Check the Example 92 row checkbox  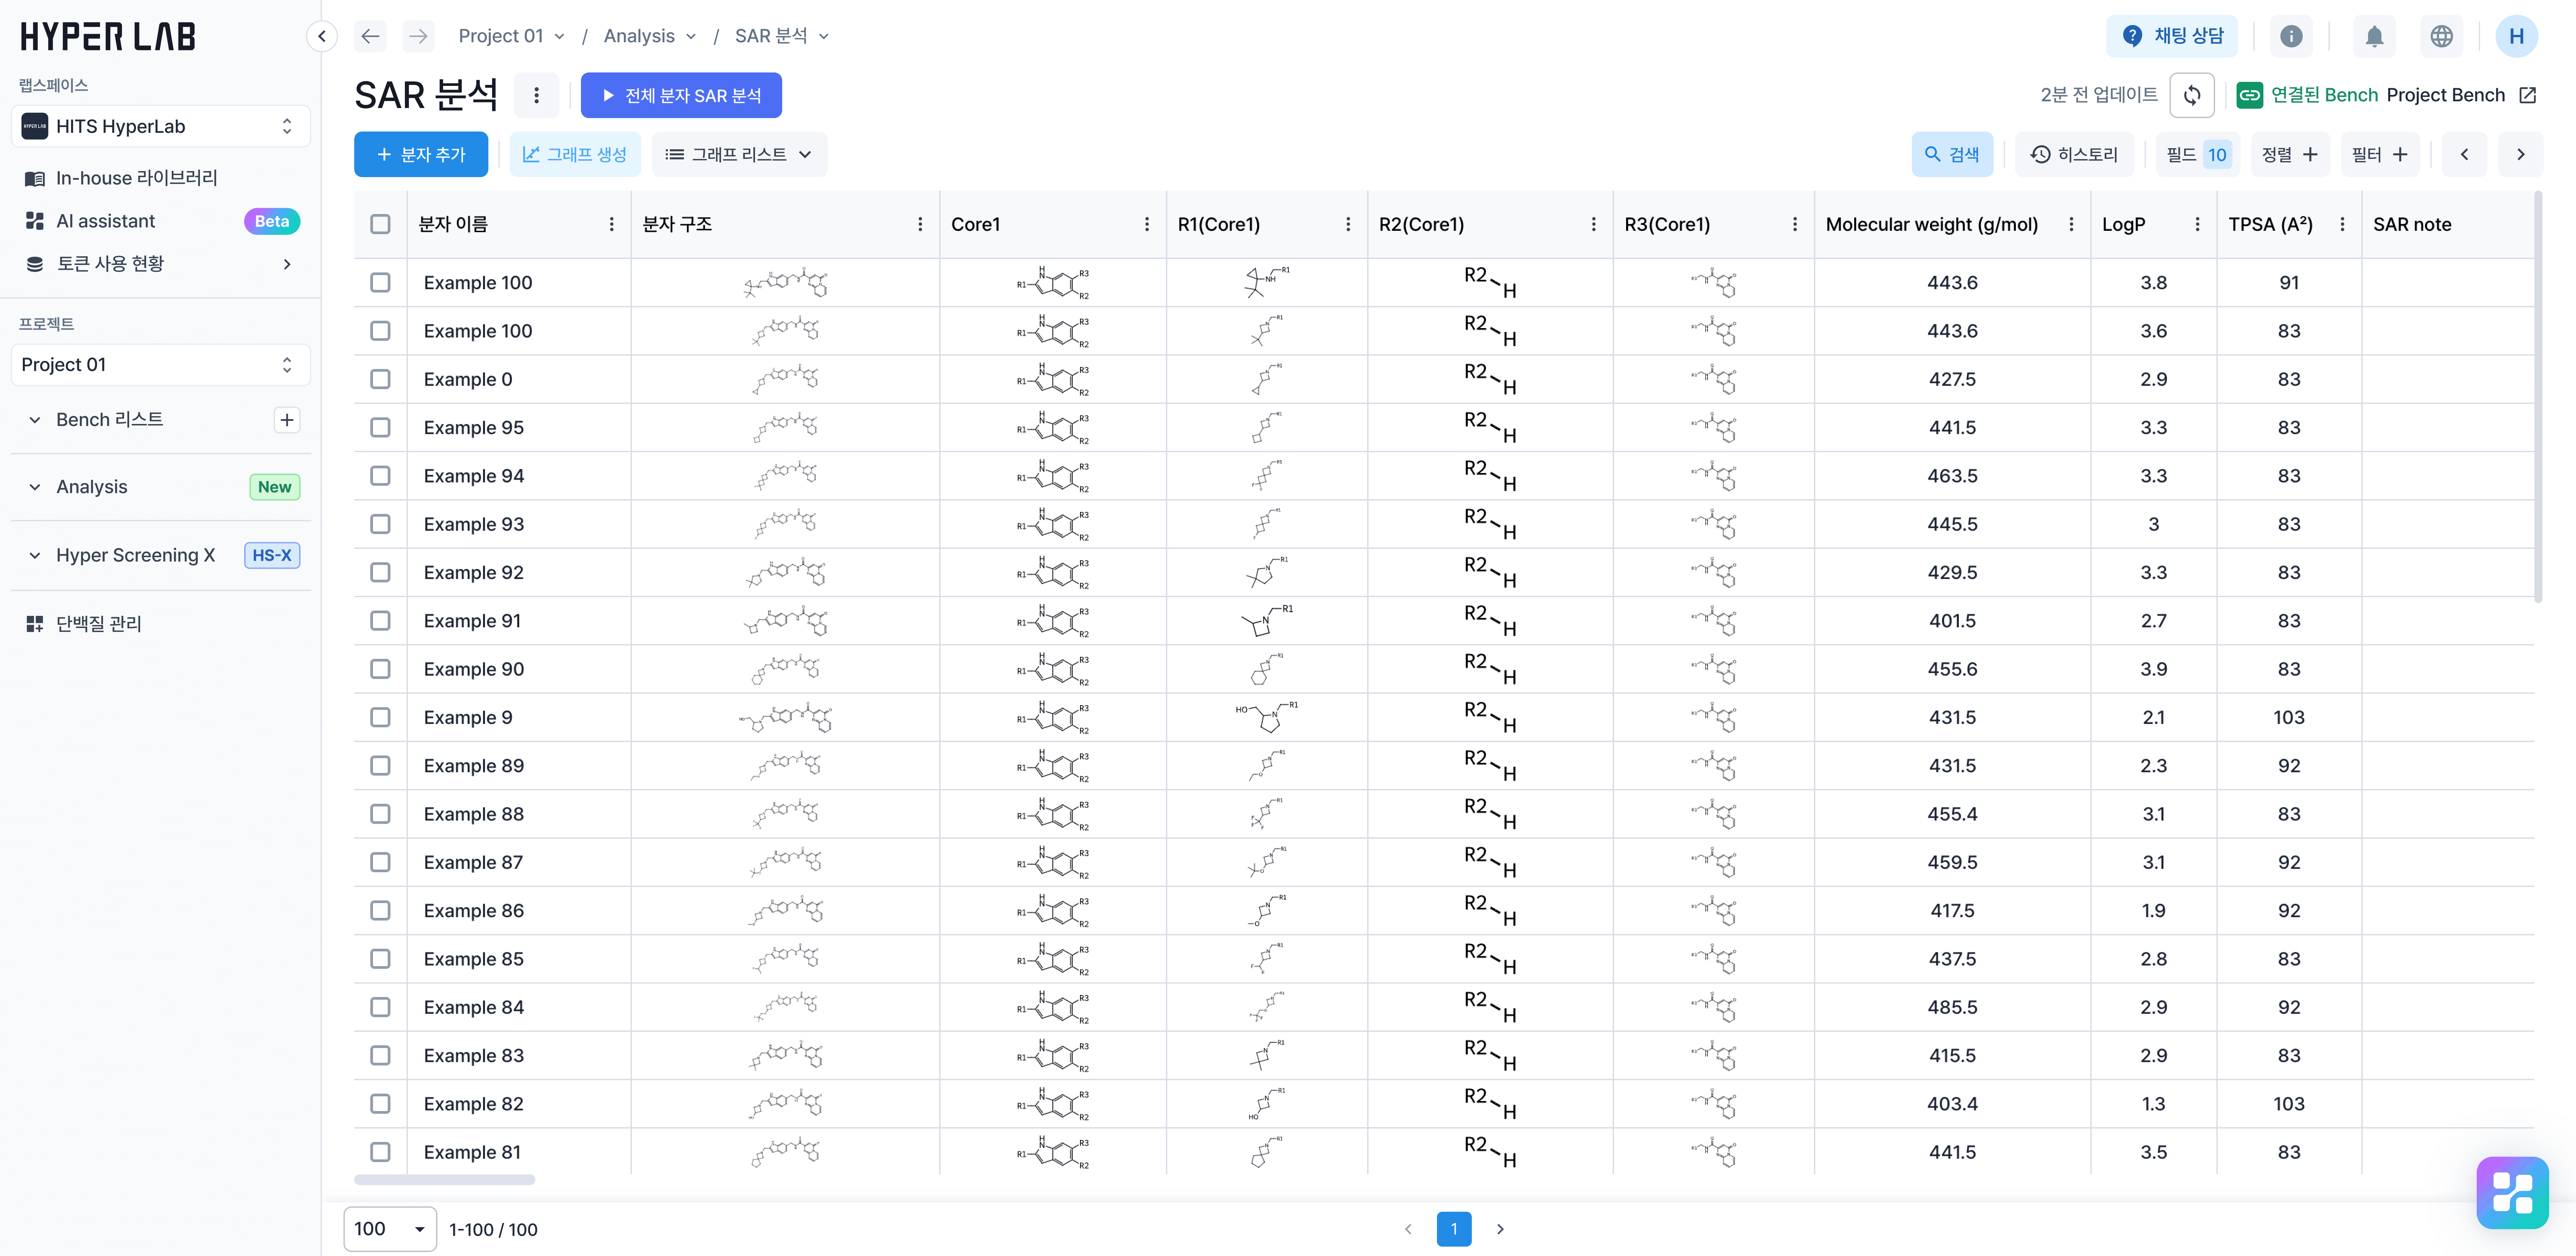380,572
